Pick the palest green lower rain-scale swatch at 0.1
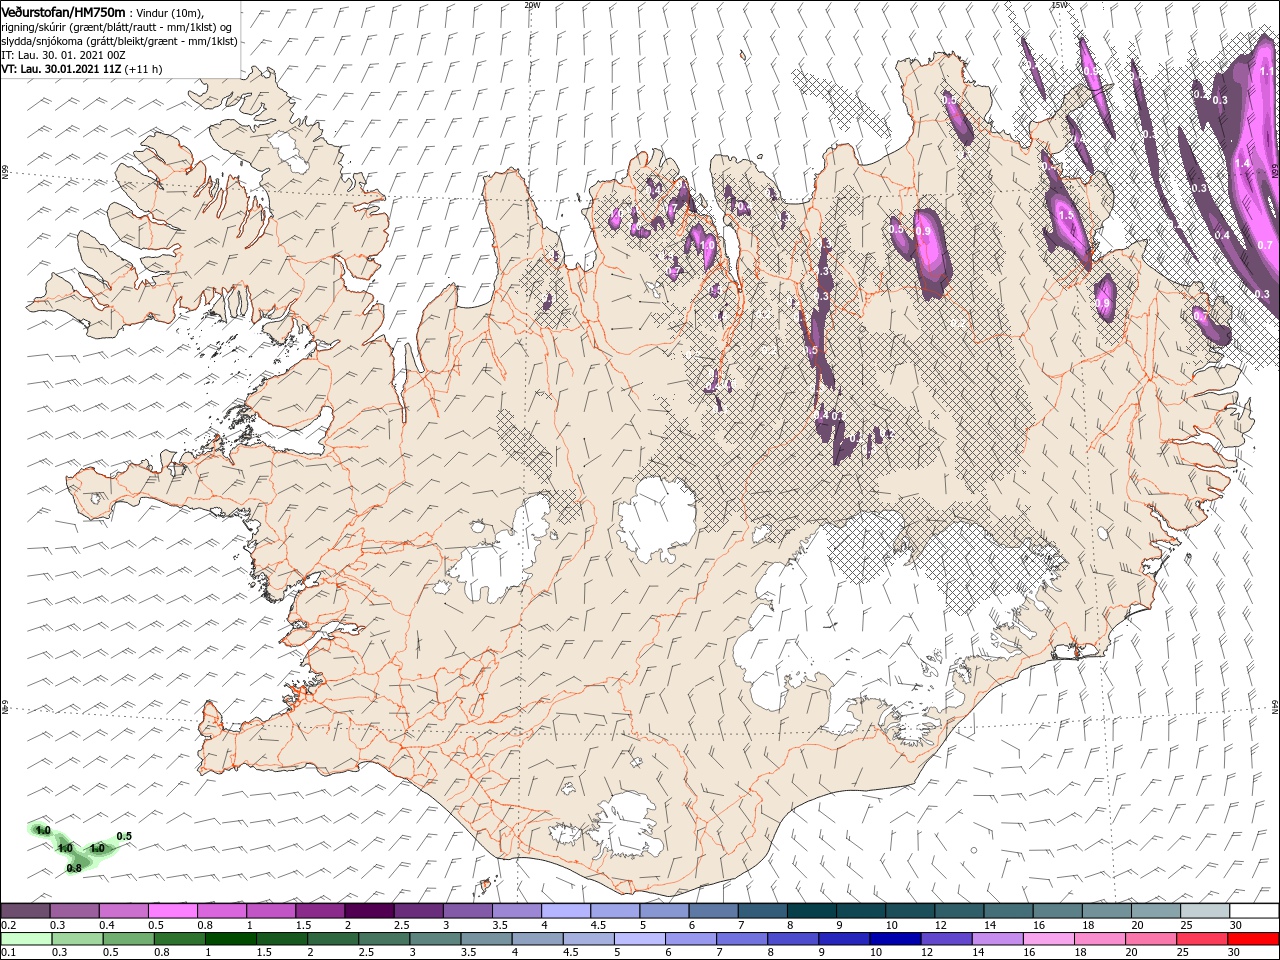The width and height of the screenshot is (1280, 960). click(x=26, y=939)
